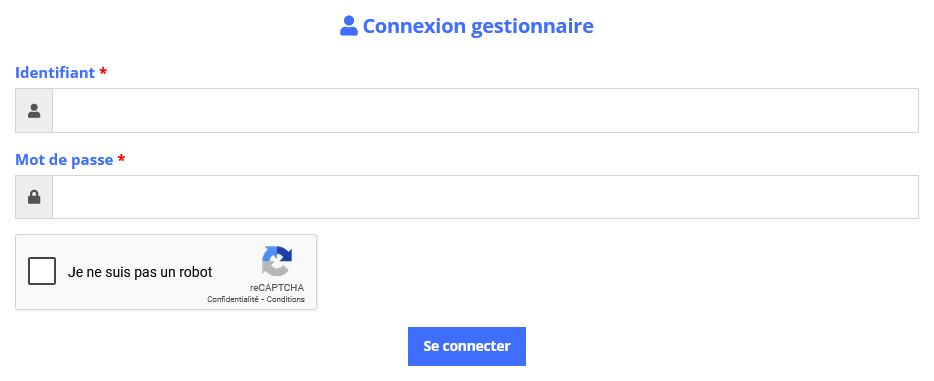Open the Conditions link in reCAPTCHA
Image resolution: width=934 pixels, height=381 pixels.
coord(286,299)
